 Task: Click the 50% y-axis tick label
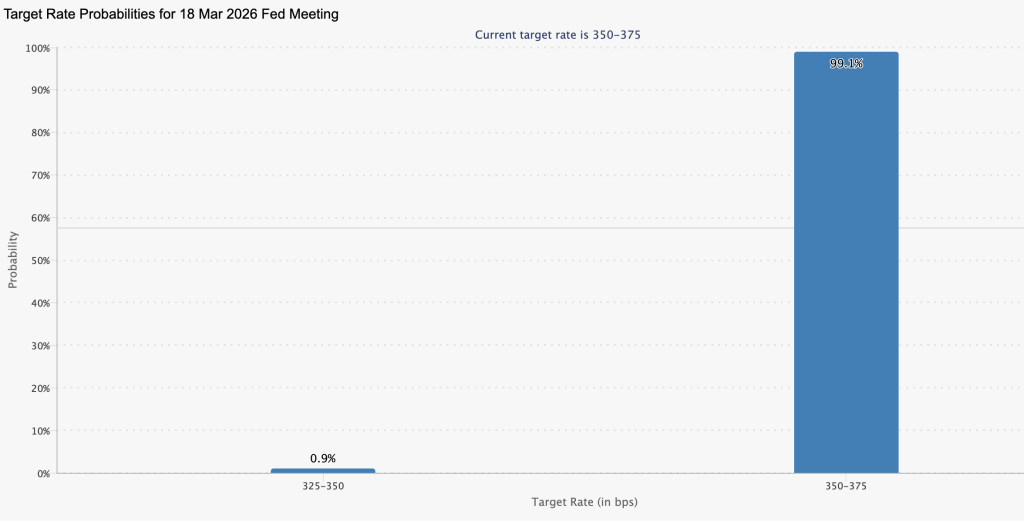click(x=40, y=261)
